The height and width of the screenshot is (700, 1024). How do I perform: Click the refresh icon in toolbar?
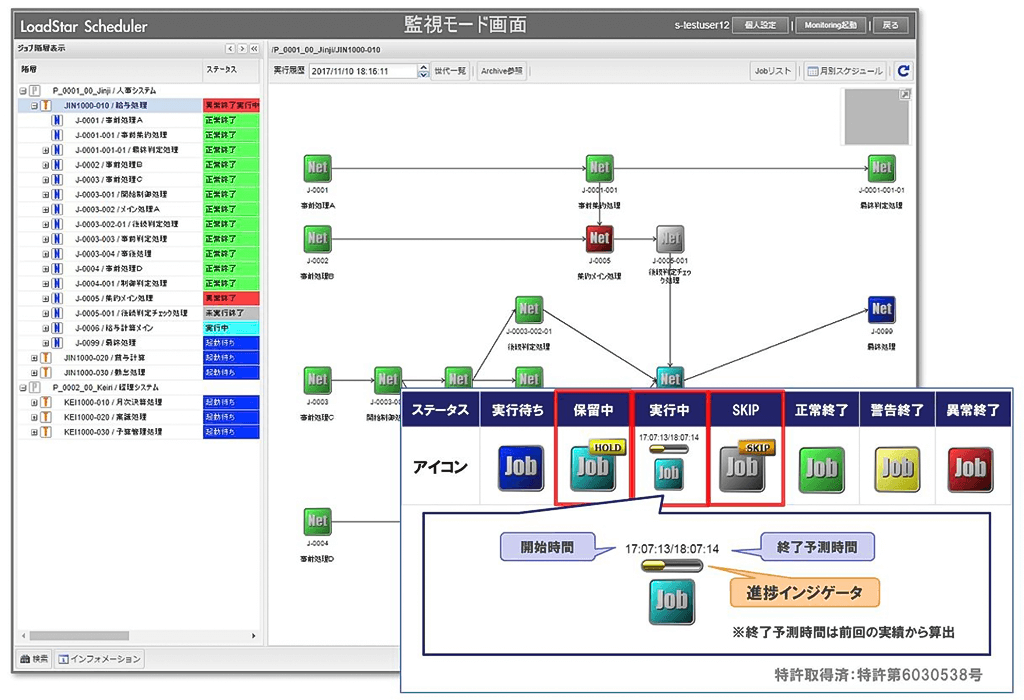coord(903,71)
